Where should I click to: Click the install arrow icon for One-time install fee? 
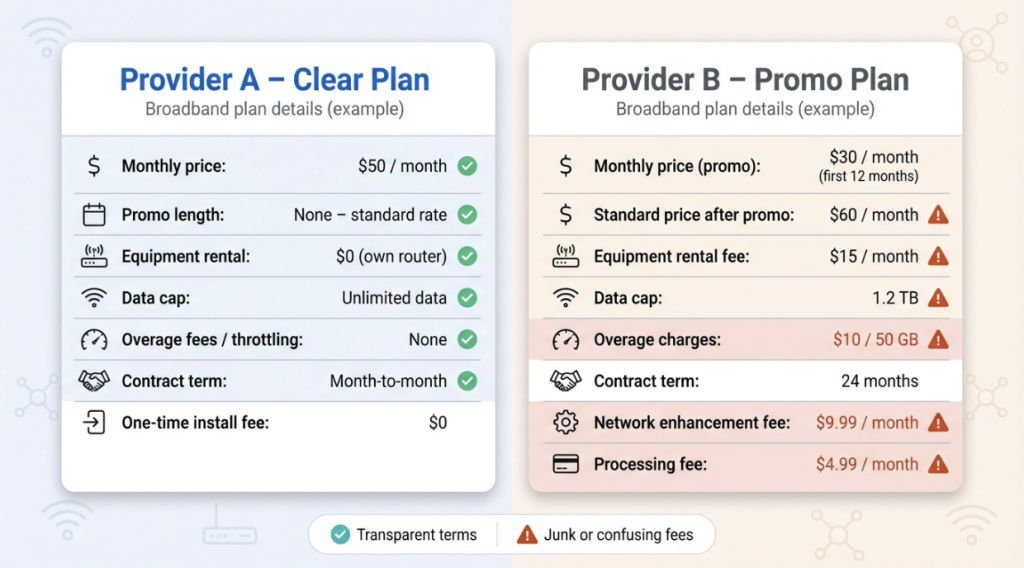pyautogui.click(x=93, y=423)
